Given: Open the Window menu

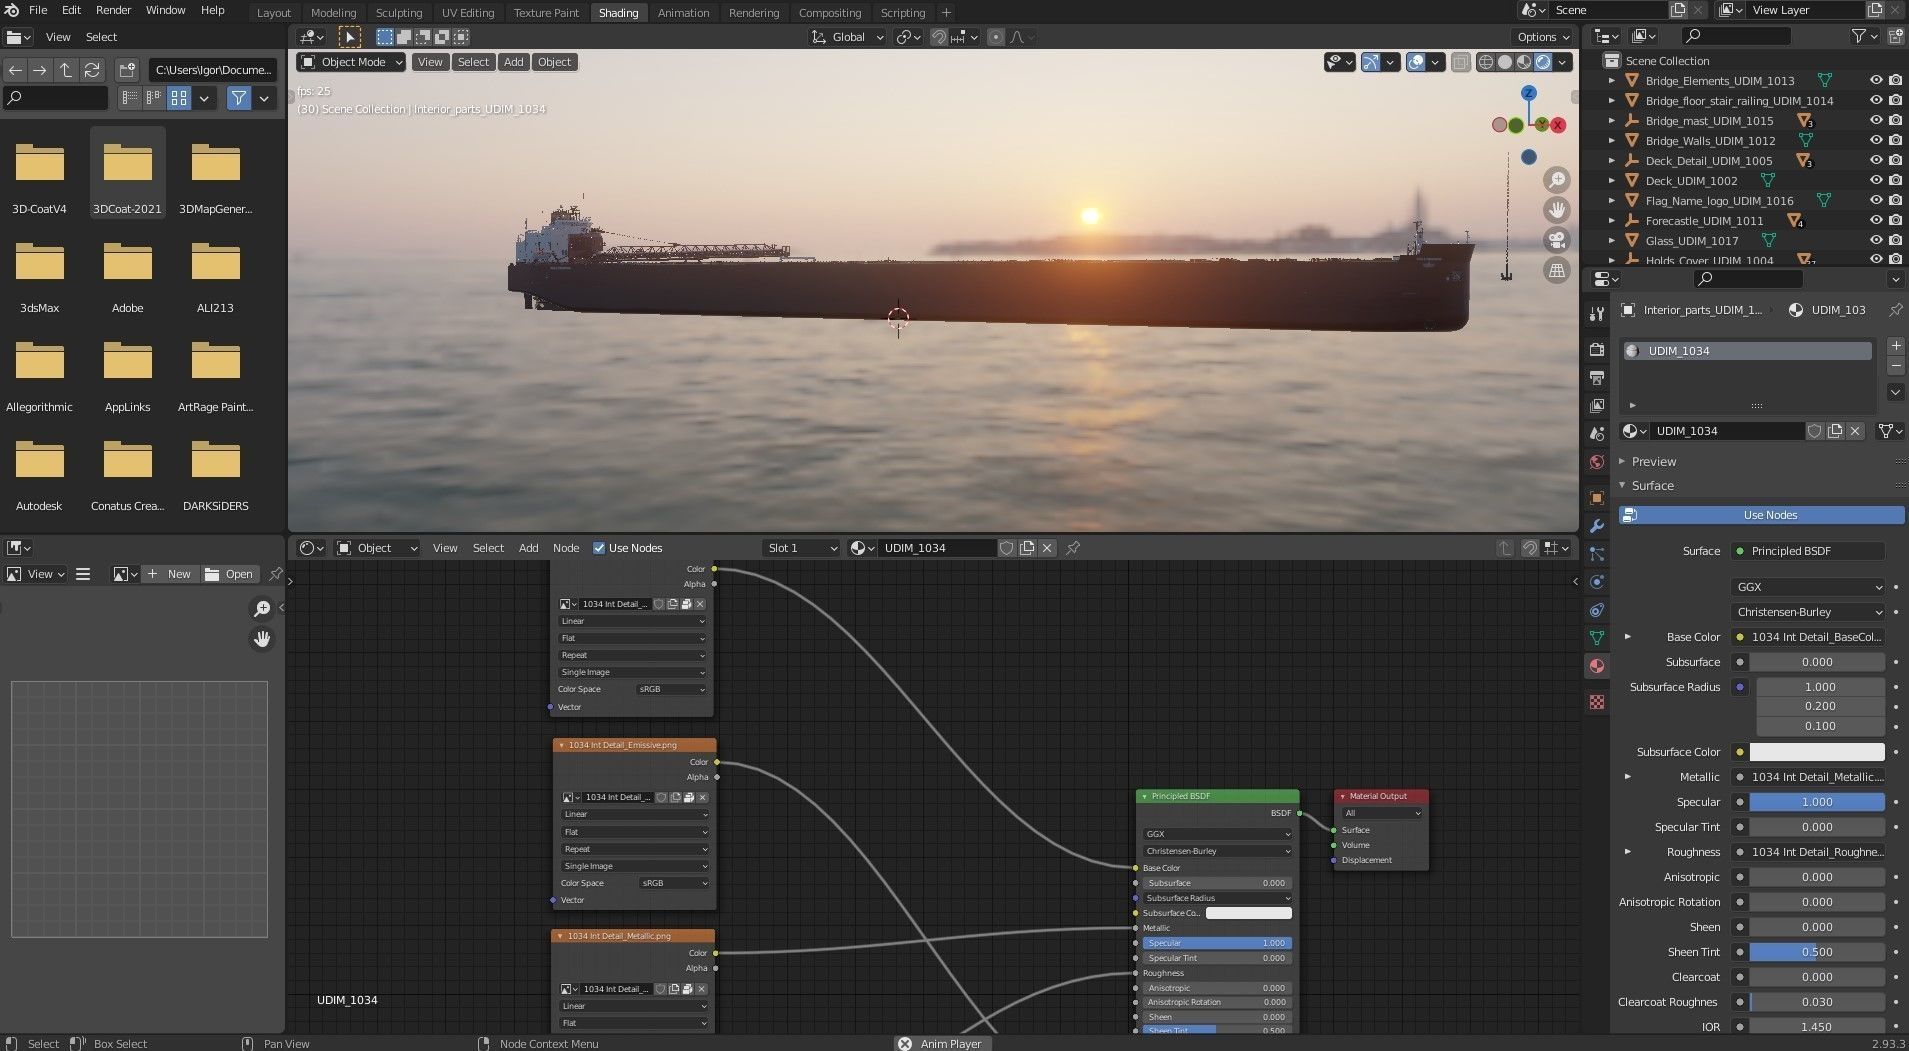Looking at the screenshot, I should [165, 10].
